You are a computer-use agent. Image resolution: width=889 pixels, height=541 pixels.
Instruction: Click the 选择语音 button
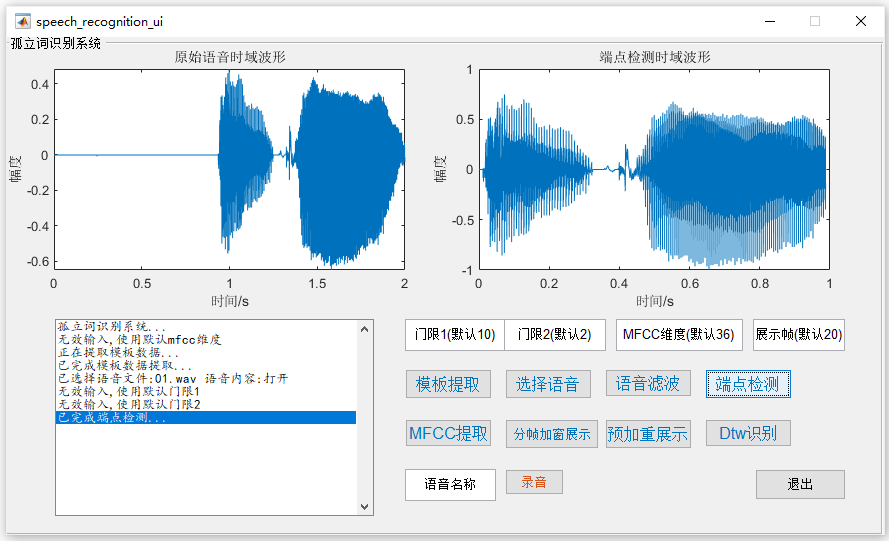tap(548, 384)
